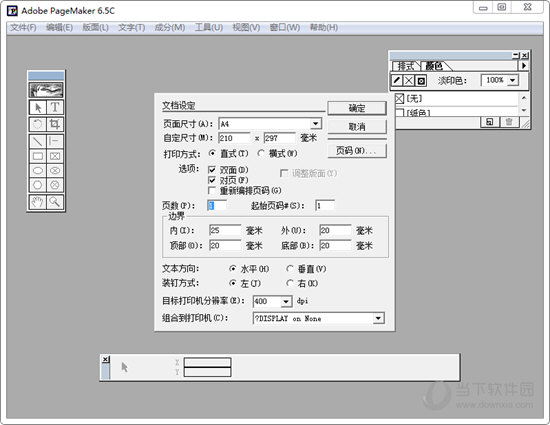Open the 窗口(W) menu

click(285, 28)
